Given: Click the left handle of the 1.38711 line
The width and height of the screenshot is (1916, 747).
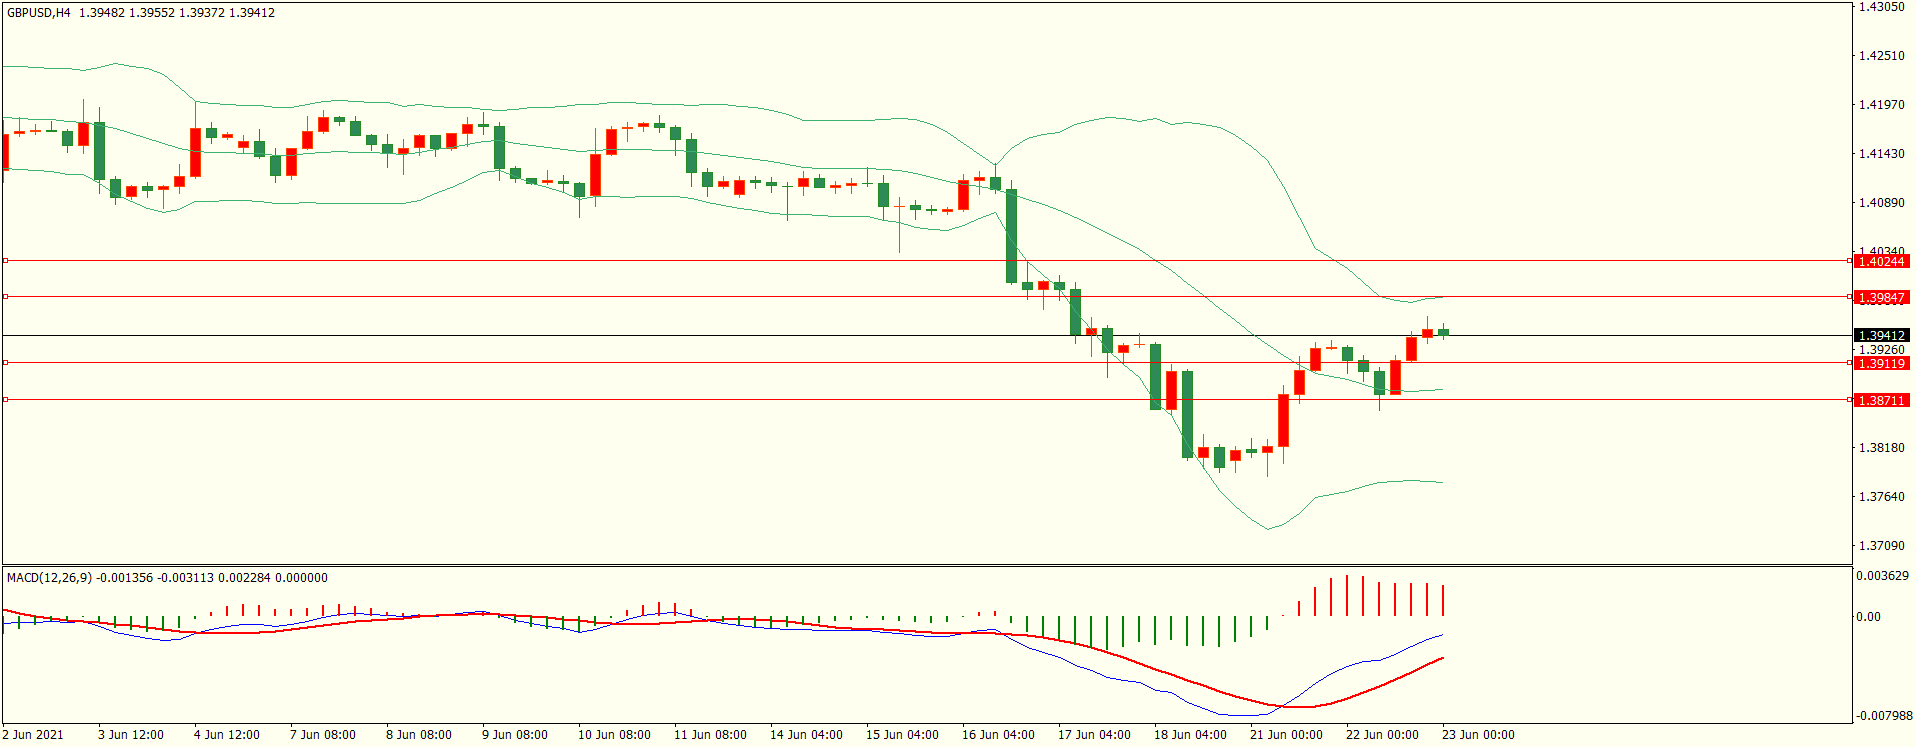Looking at the screenshot, I should [5, 399].
